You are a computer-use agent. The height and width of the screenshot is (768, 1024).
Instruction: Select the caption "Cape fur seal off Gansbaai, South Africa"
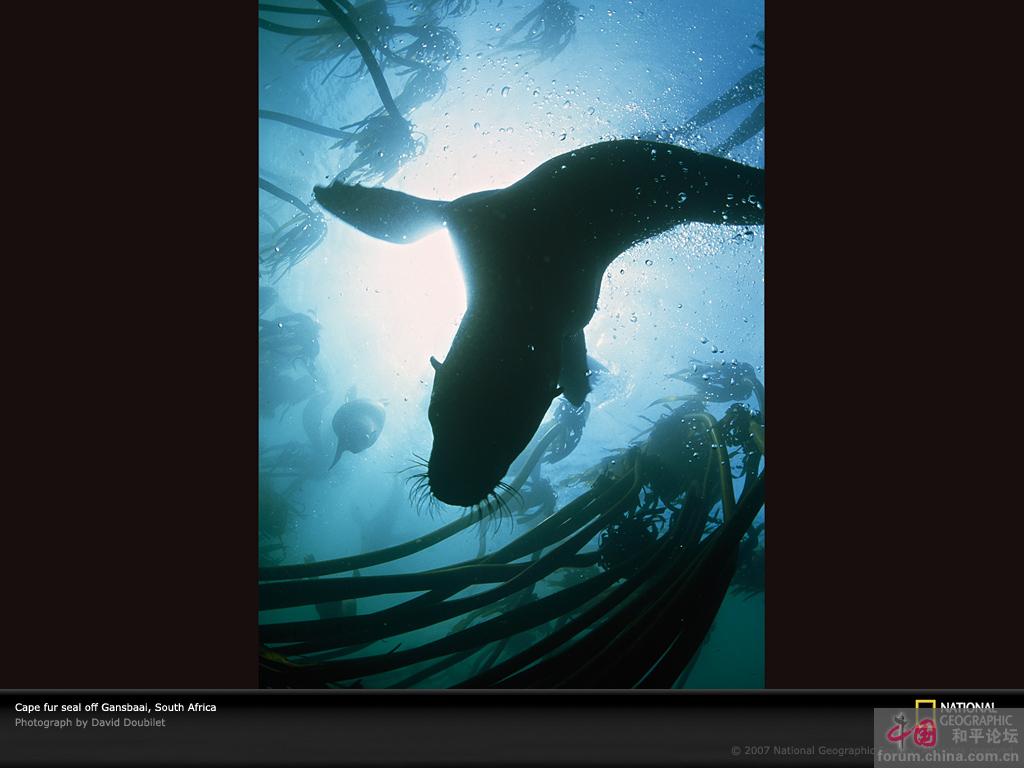coord(116,707)
